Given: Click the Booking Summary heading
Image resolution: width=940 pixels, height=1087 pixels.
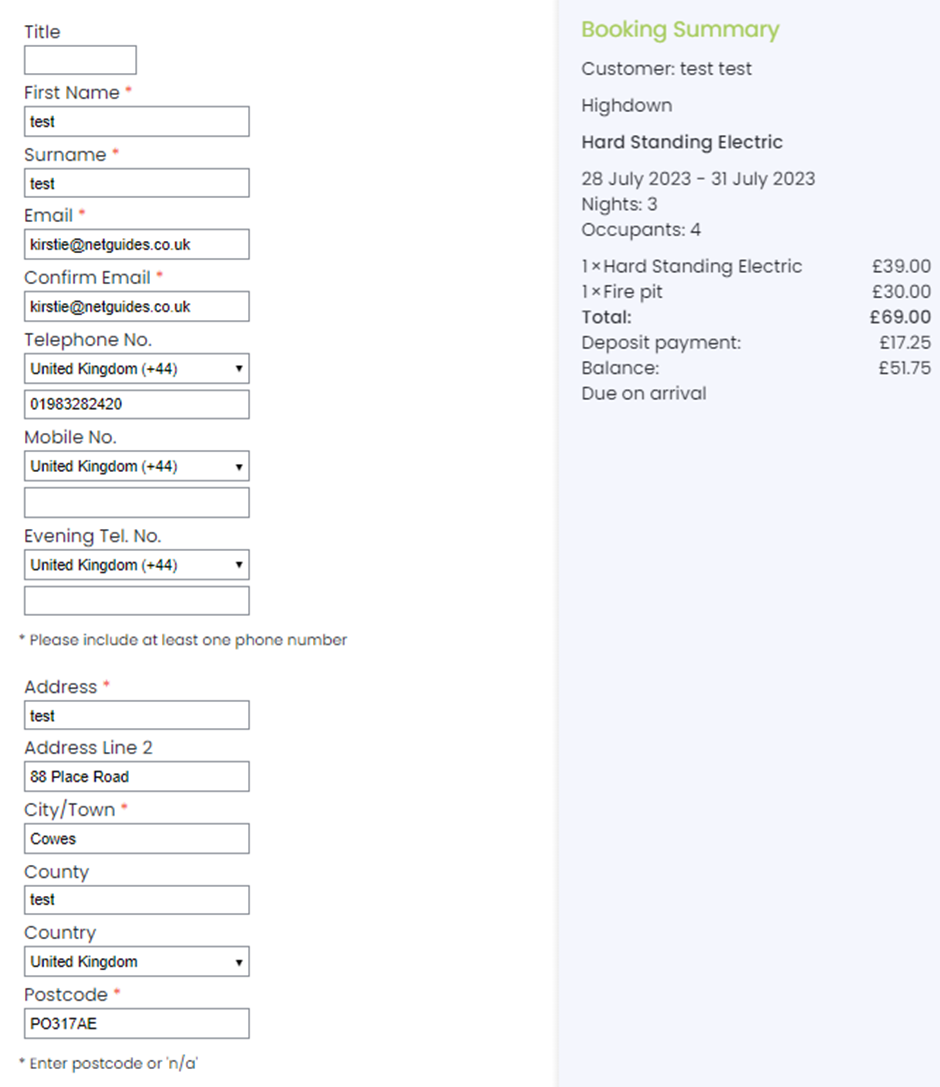Looking at the screenshot, I should click(x=680, y=30).
